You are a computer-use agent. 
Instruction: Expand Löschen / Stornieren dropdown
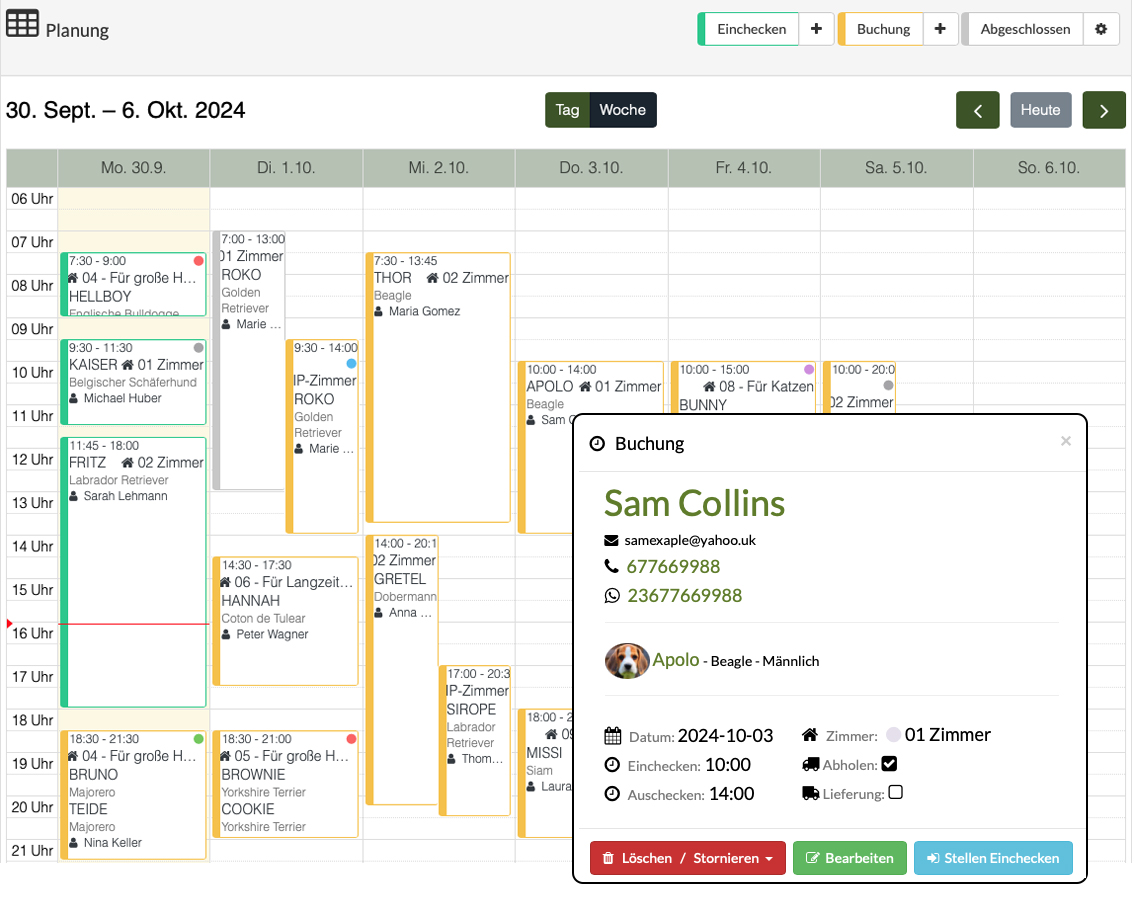point(688,858)
